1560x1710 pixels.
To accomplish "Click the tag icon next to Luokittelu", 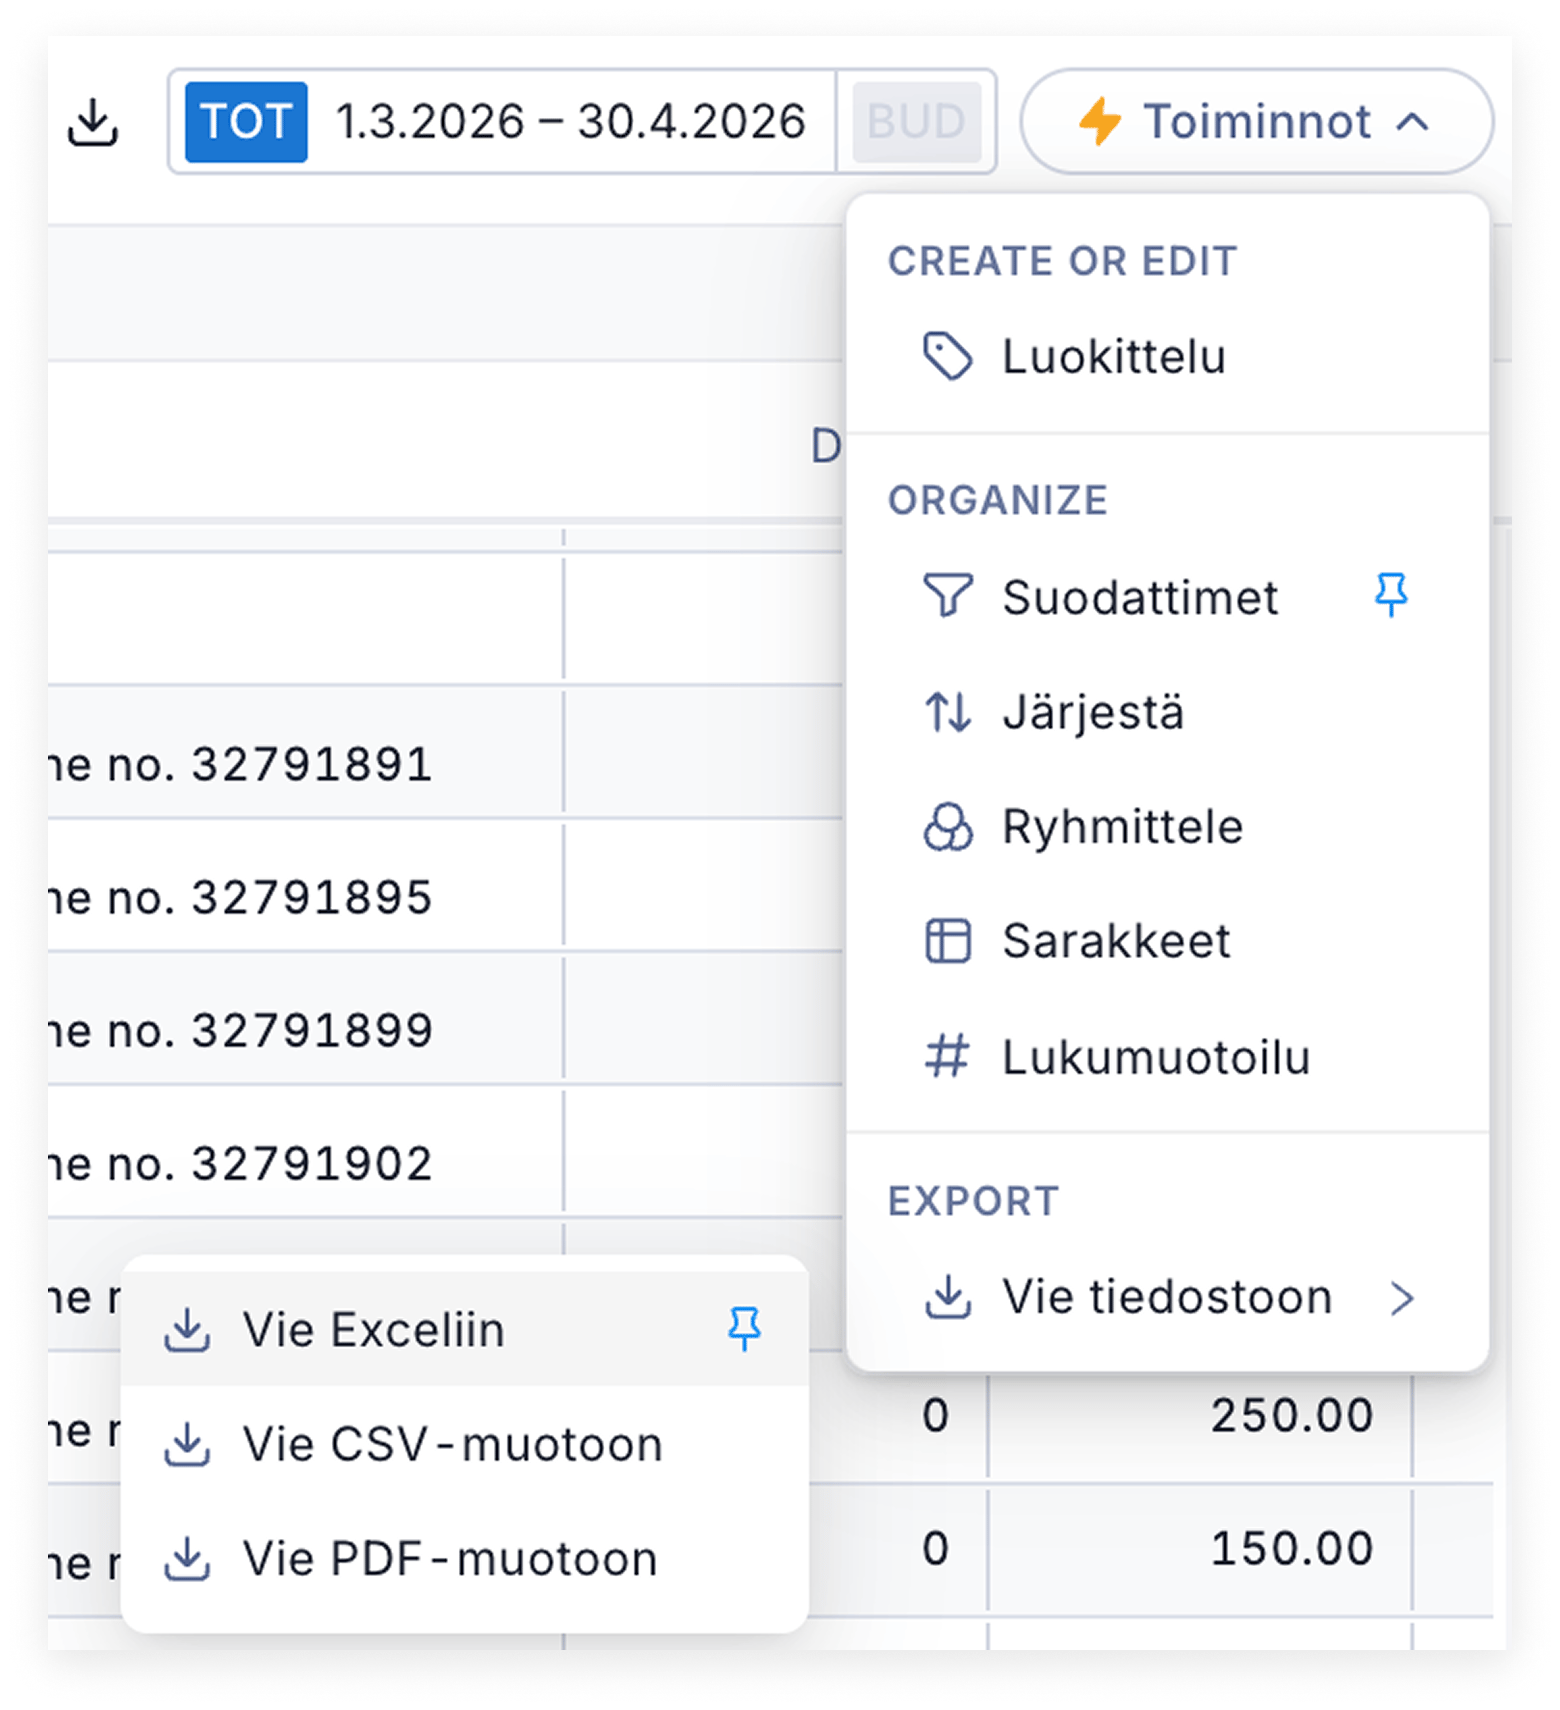I will click(x=947, y=357).
